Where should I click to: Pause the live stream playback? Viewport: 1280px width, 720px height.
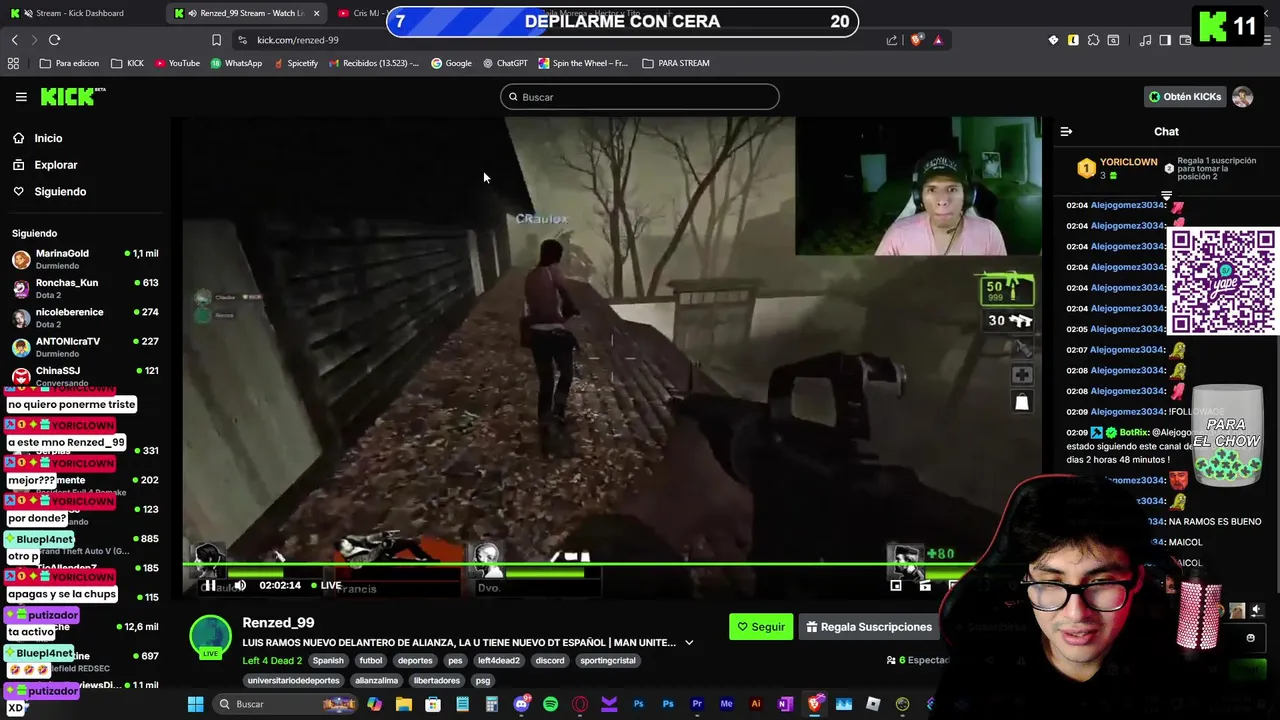[210, 585]
